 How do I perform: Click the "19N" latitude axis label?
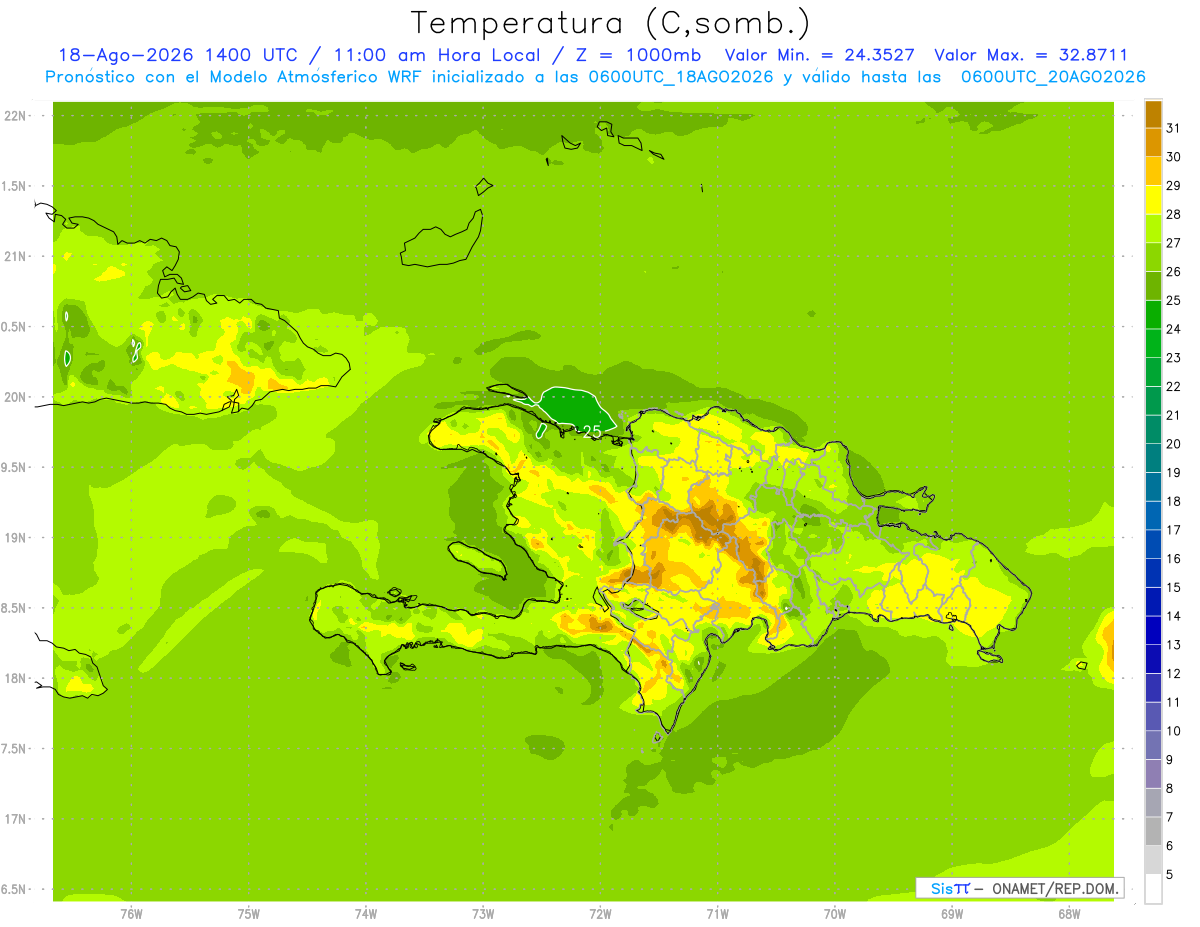point(16,537)
